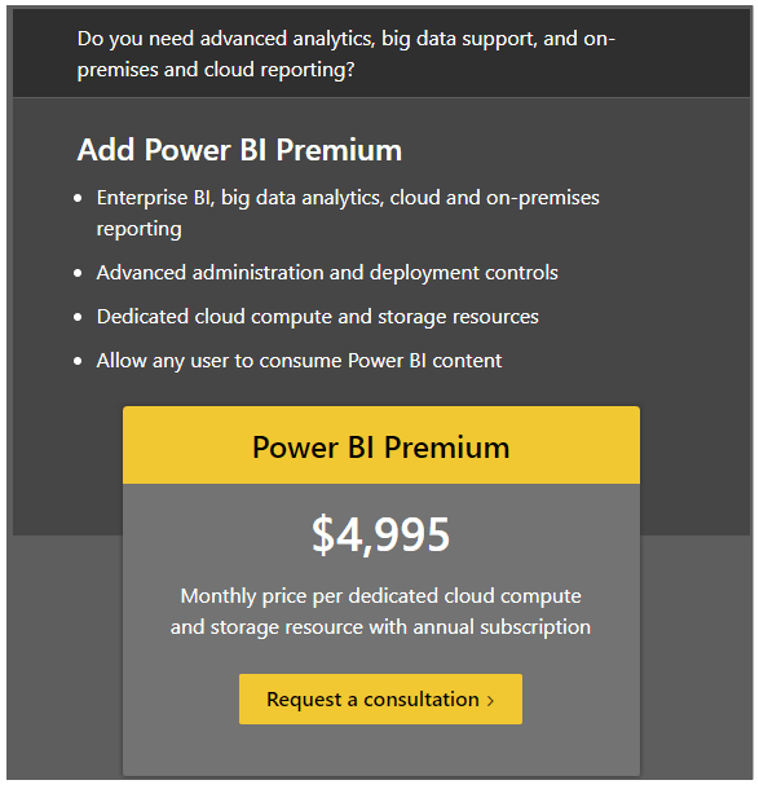Click the bullet dot before Allow any user
This screenshot has width=758, height=787.
coord(79,361)
